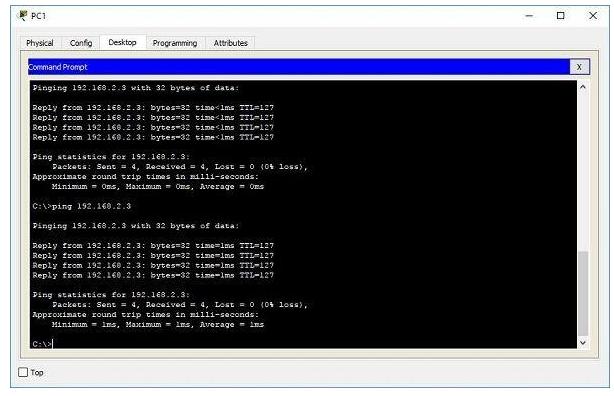Enable the Top checkbox
This screenshot has height=396, width=614.
click(x=23, y=372)
